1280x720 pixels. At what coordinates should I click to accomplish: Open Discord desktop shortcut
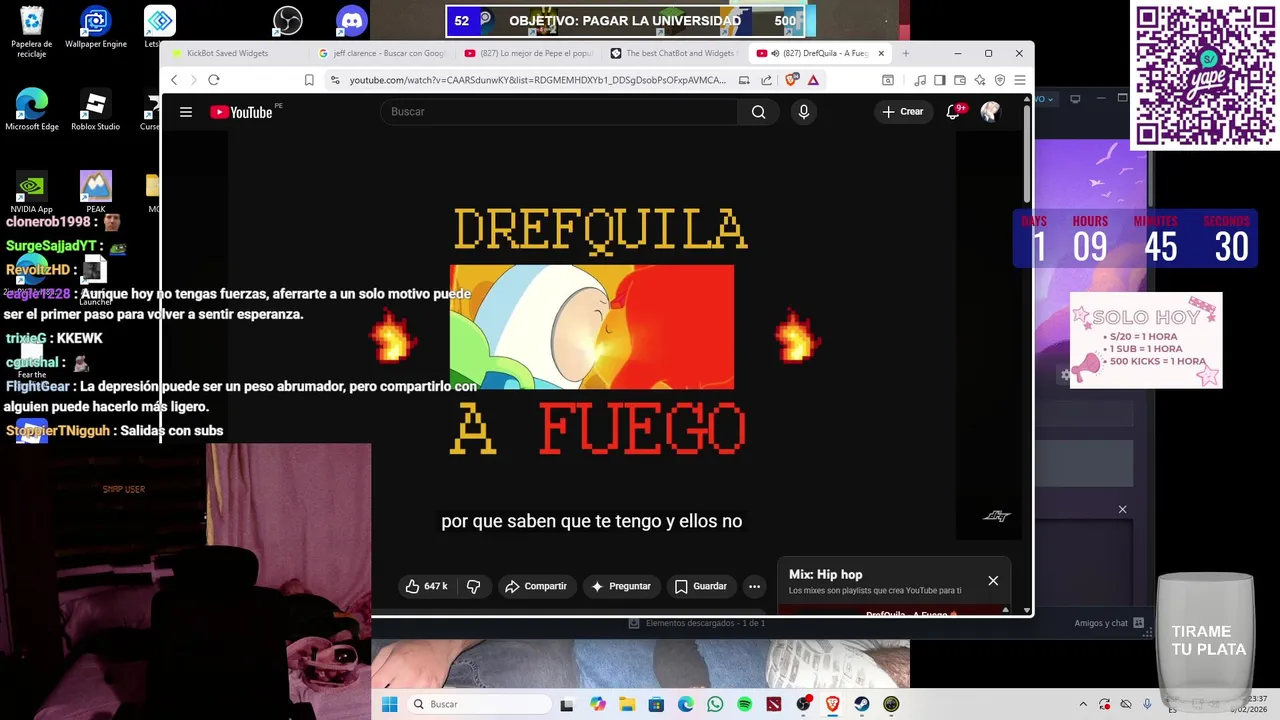point(352,20)
